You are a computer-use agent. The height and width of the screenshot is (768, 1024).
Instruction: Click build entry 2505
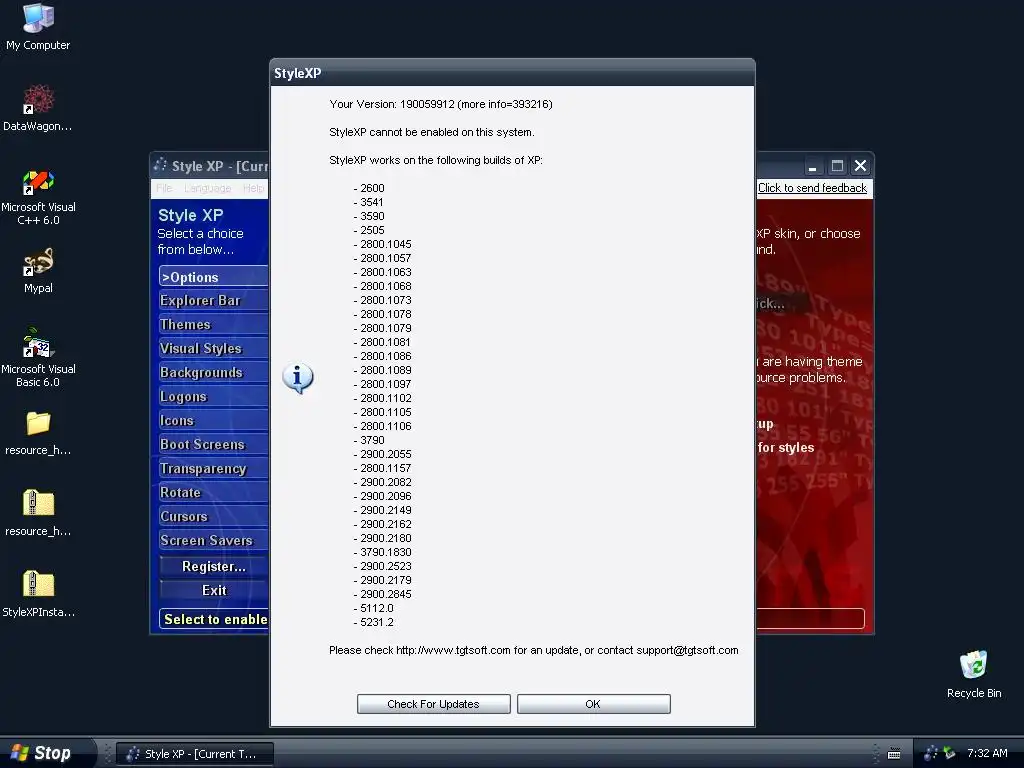[x=369, y=230]
